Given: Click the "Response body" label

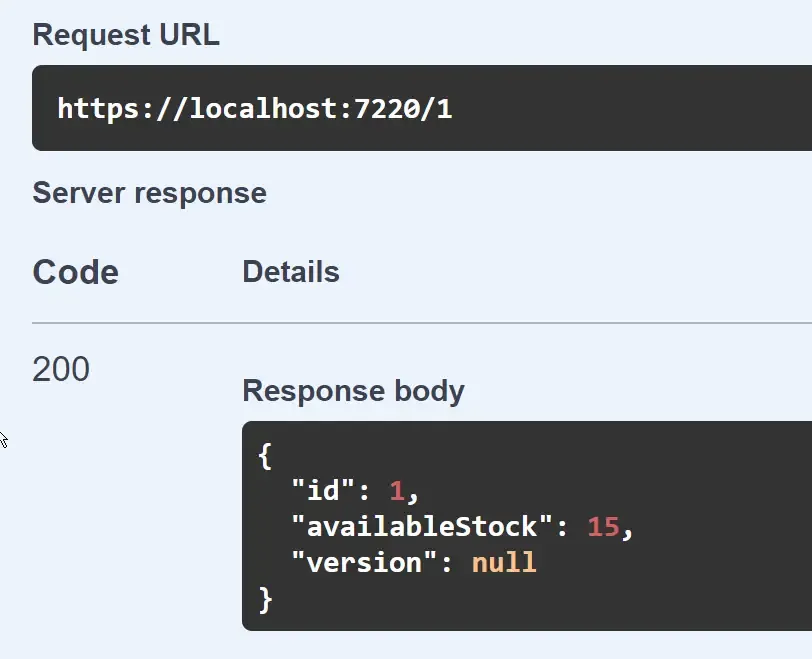Looking at the screenshot, I should pyautogui.click(x=352, y=391).
